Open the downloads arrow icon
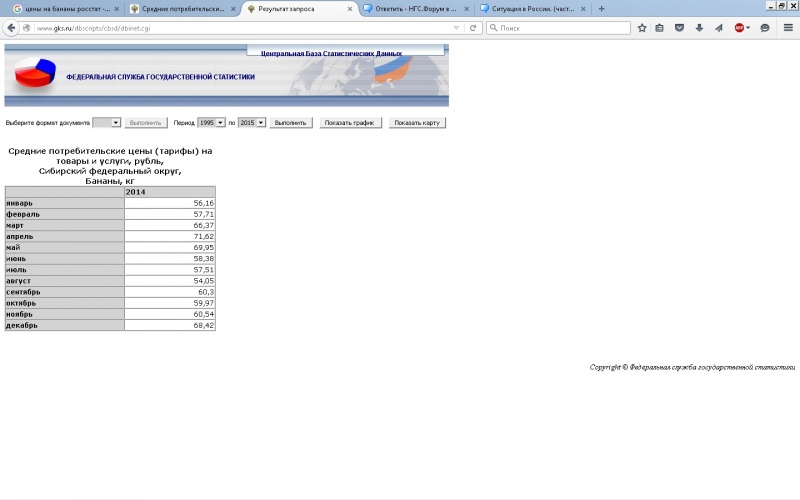Image resolution: width=800 pixels, height=500 pixels. [x=699, y=28]
